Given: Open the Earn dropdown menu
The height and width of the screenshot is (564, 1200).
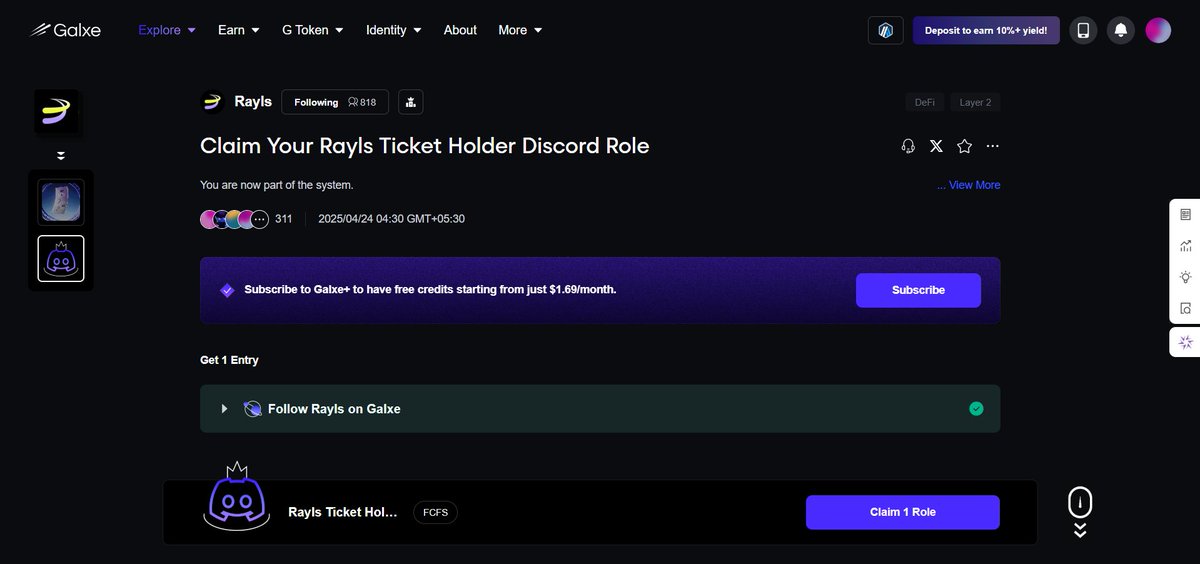Looking at the screenshot, I should tap(239, 30).
